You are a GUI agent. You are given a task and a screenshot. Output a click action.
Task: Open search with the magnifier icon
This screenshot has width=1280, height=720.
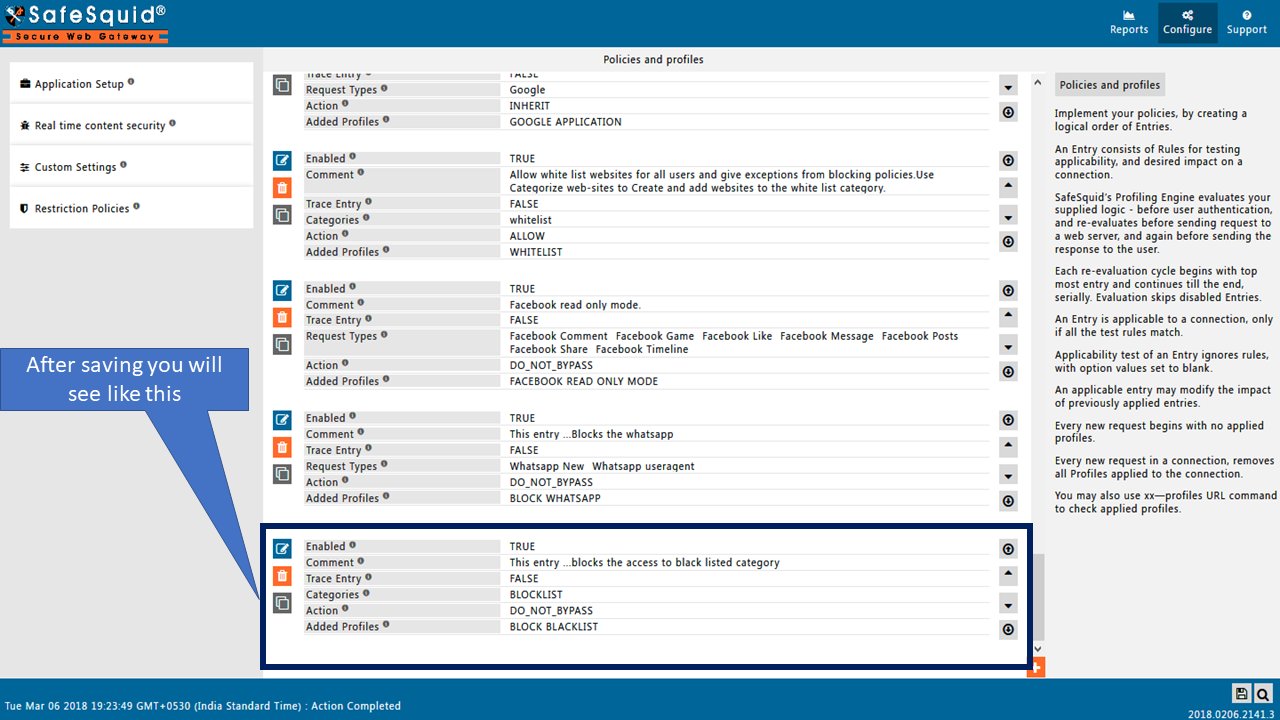1263,694
